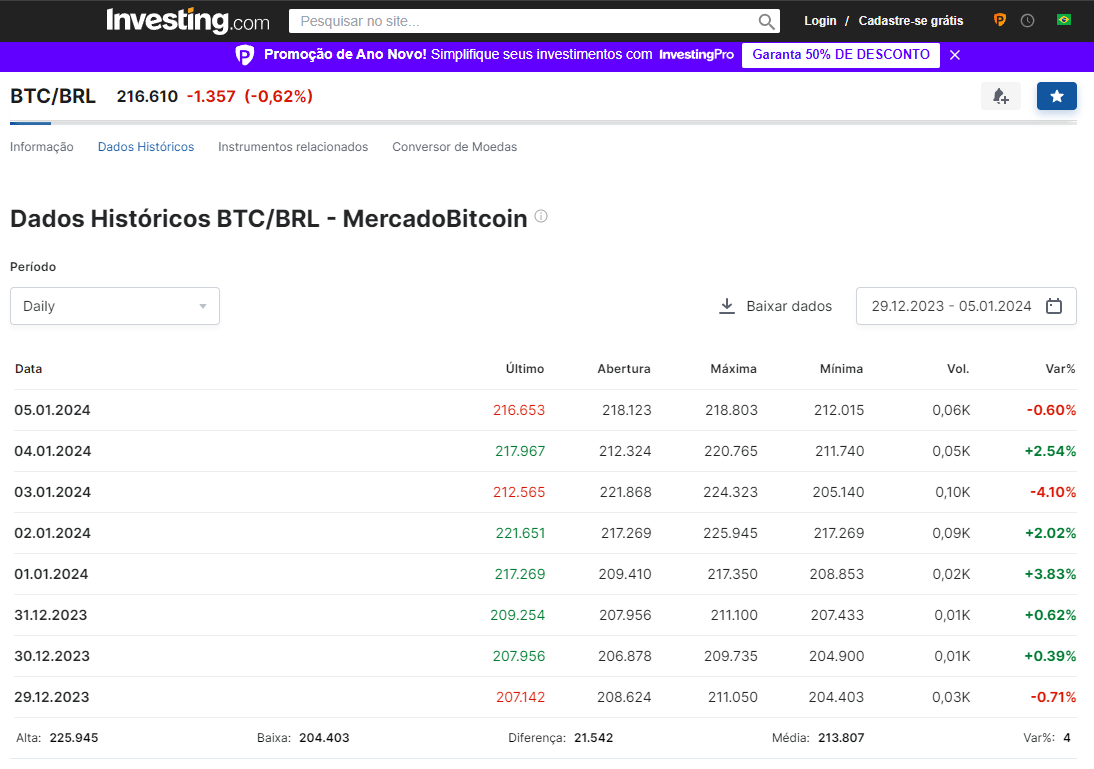Select date cell 01.01.2024
The width and height of the screenshot is (1094, 769).
tap(51, 574)
